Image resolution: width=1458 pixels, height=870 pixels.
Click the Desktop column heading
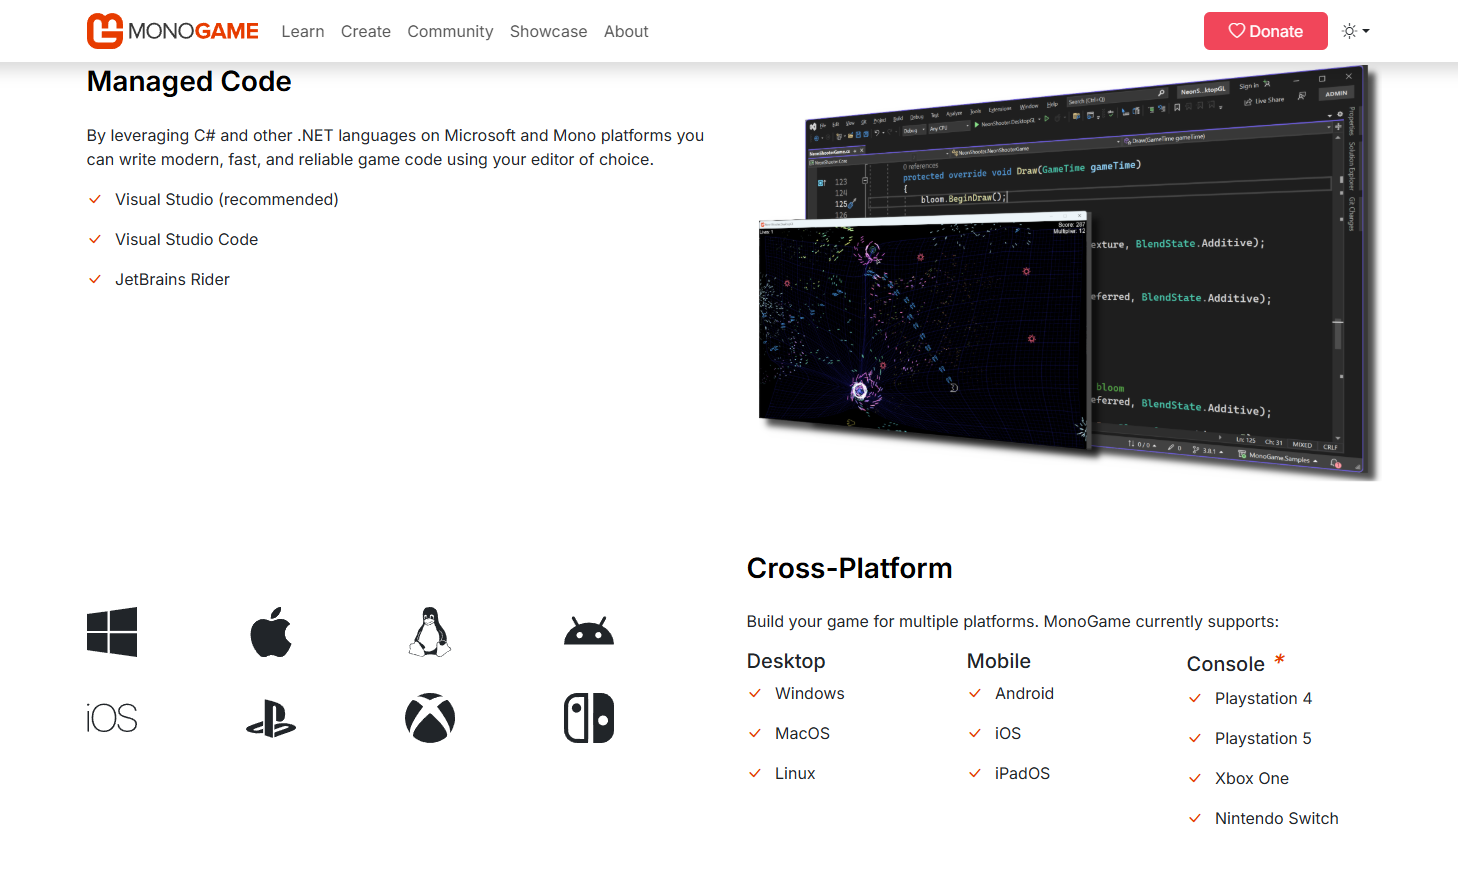pos(786,661)
